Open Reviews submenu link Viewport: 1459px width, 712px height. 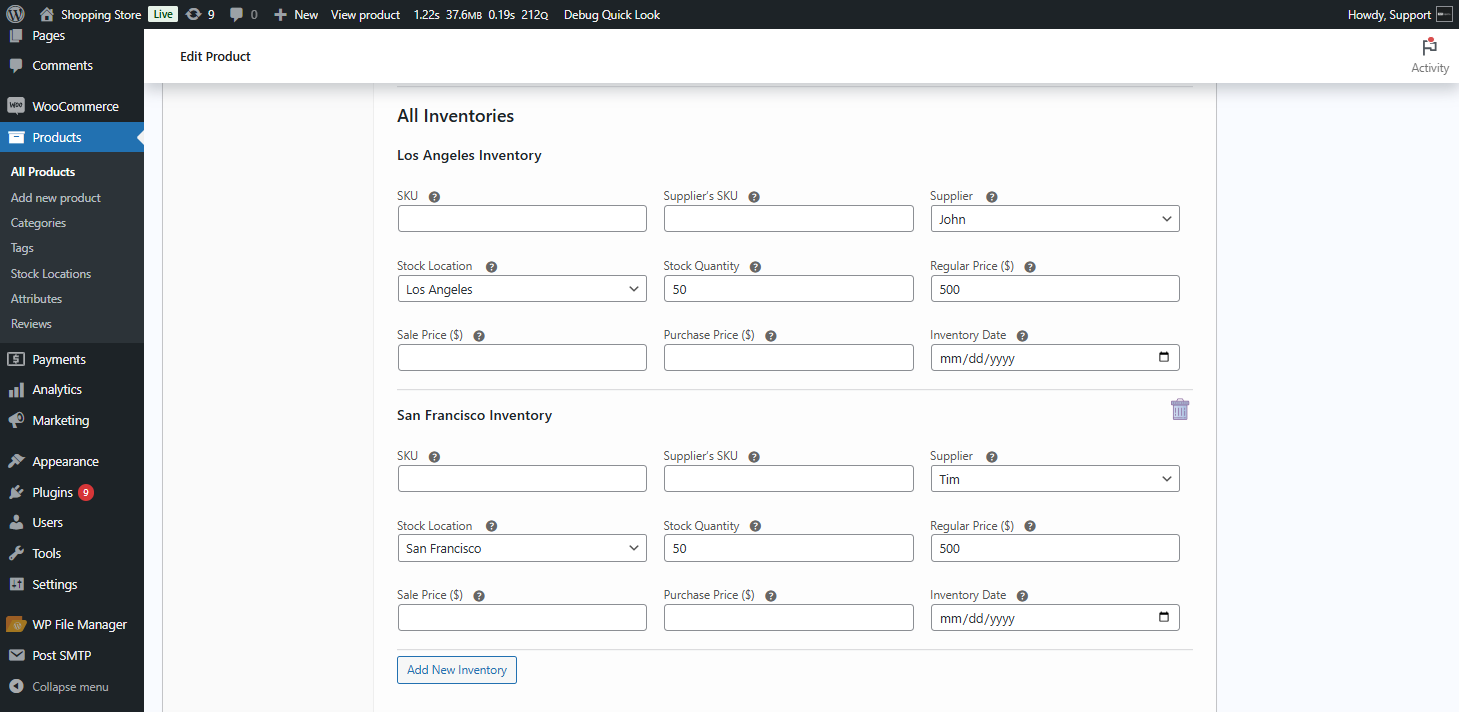click(x=31, y=324)
